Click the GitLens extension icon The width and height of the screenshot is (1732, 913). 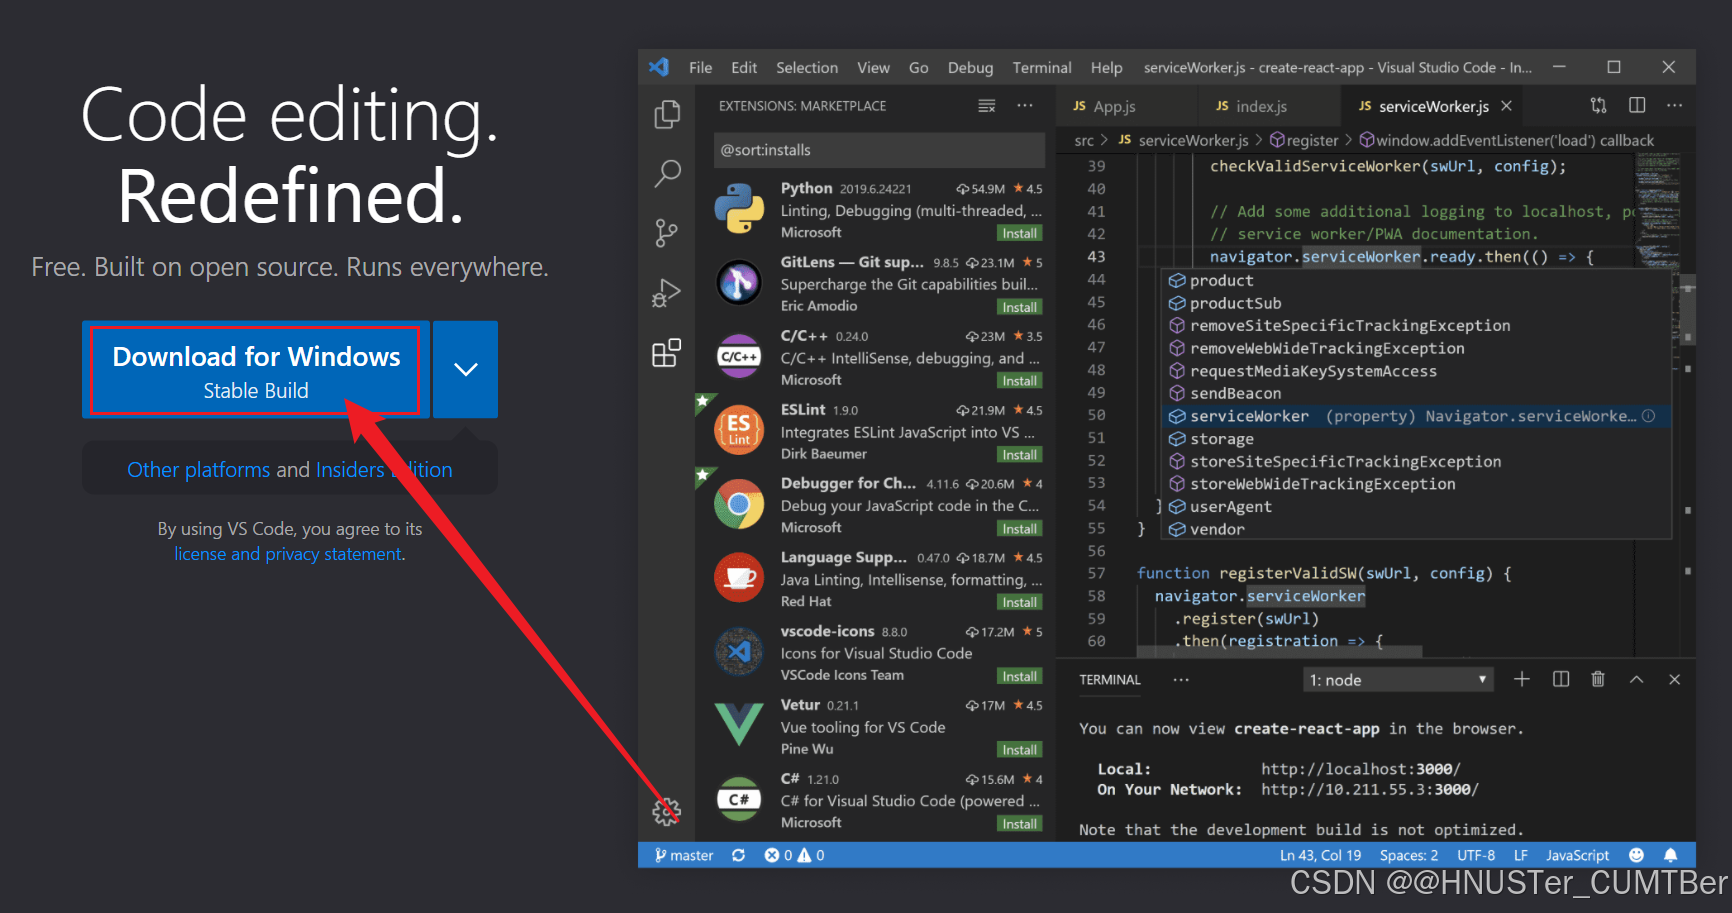point(739,283)
